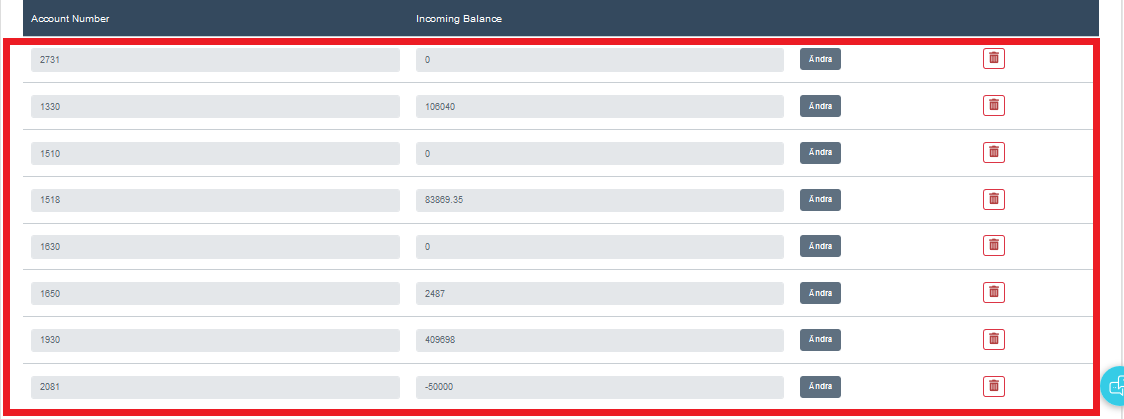This screenshot has width=1124, height=419.
Task: Edit account 1518 with Ändra button
Action: [820, 200]
